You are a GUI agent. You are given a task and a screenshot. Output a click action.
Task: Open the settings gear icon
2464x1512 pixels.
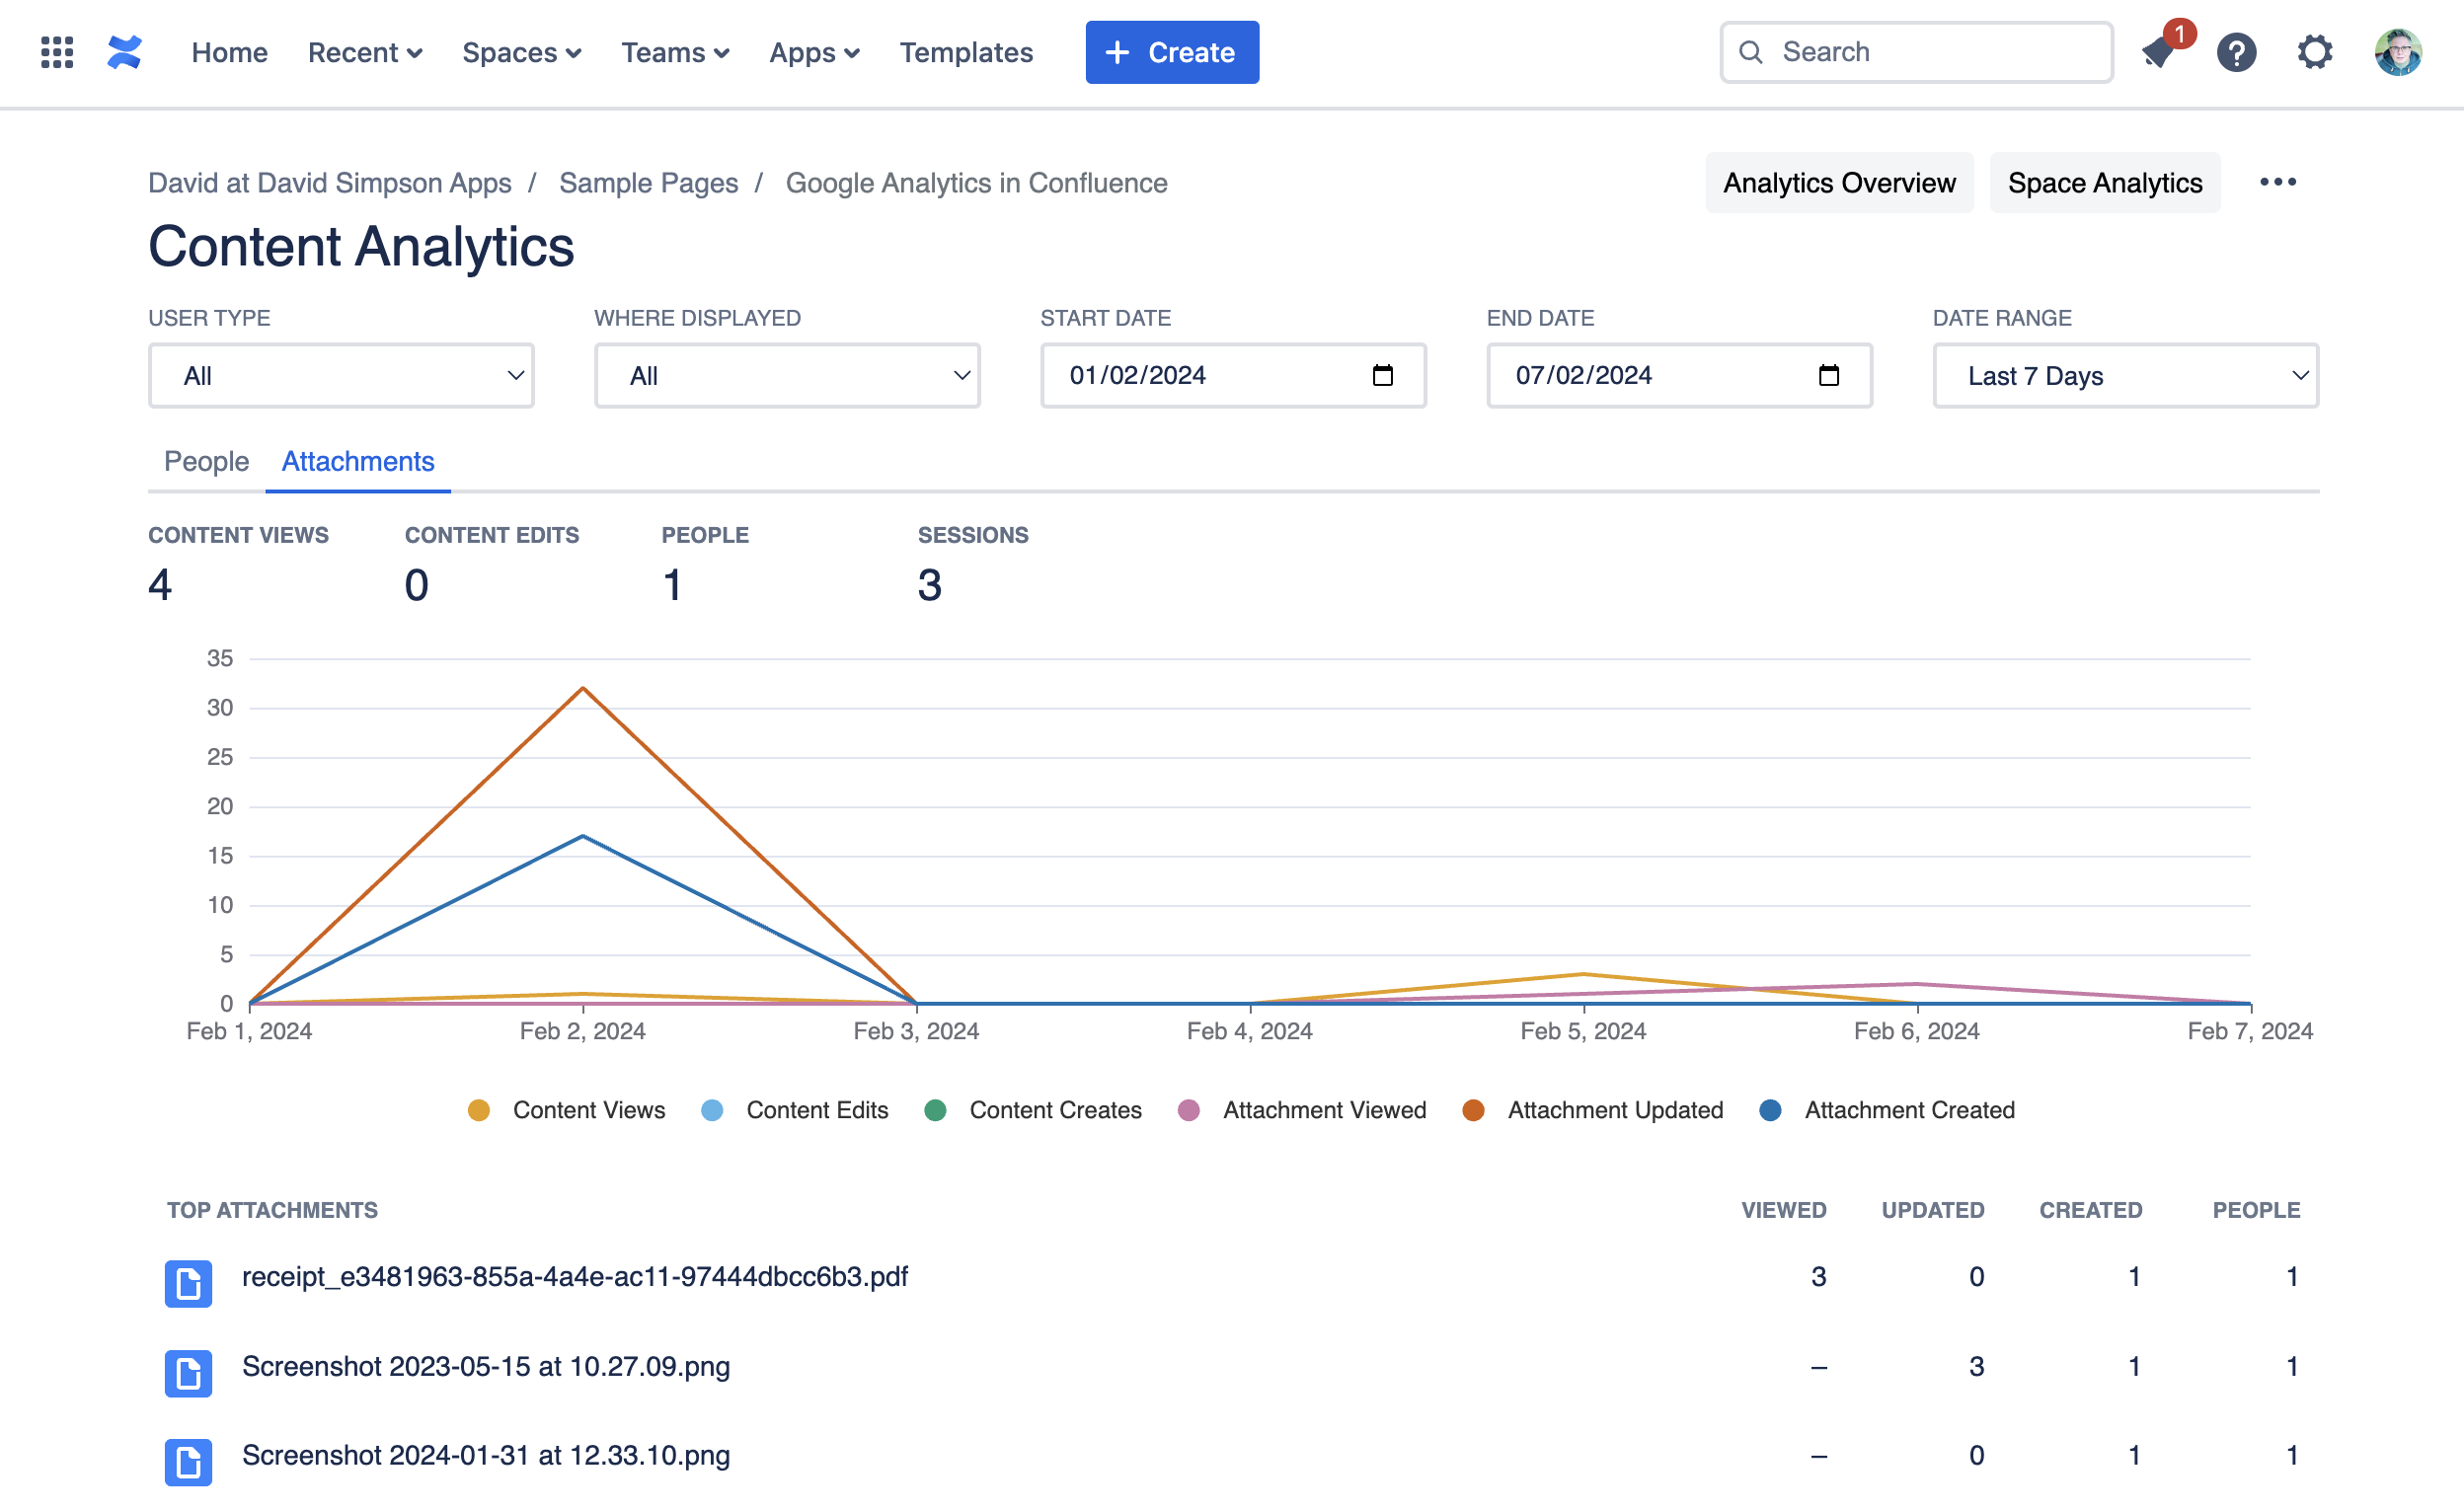[2314, 52]
